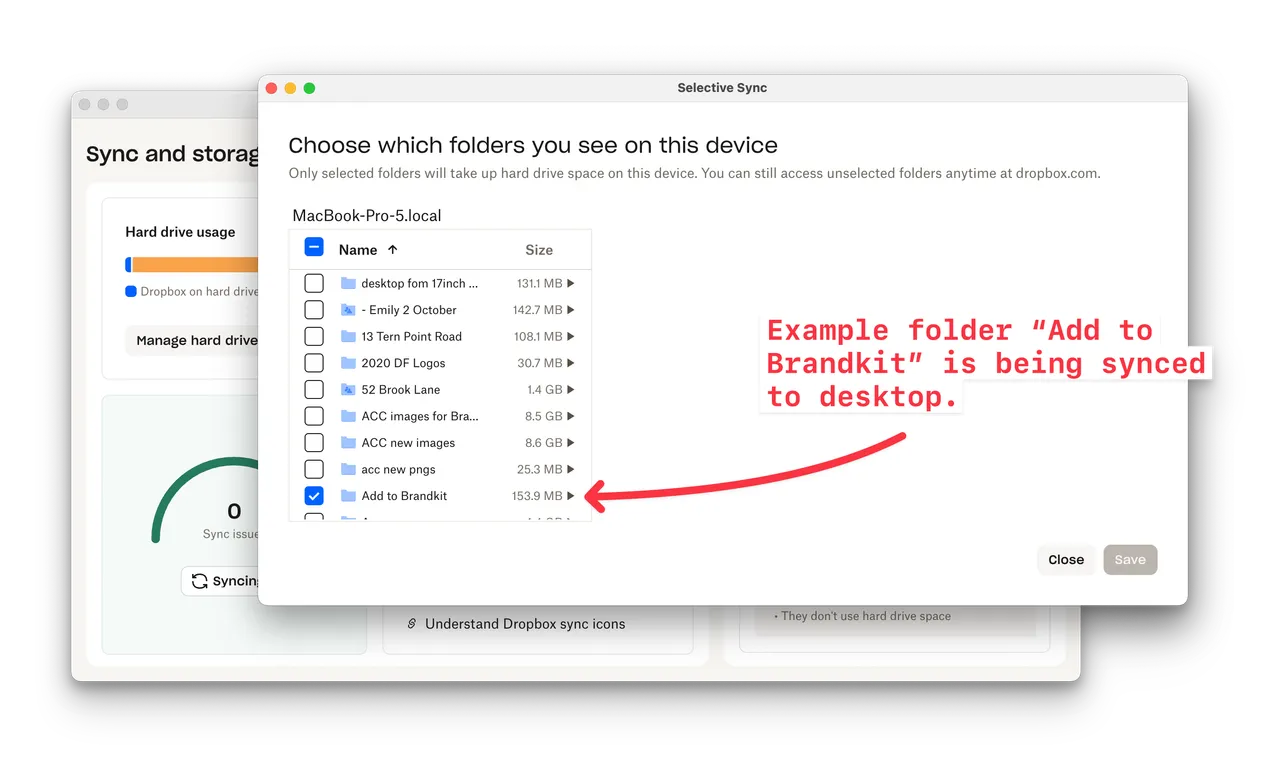Expand the acc new pngs folder disclosure triangle
The width and height of the screenshot is (1280, 760).
coord(571,470)
